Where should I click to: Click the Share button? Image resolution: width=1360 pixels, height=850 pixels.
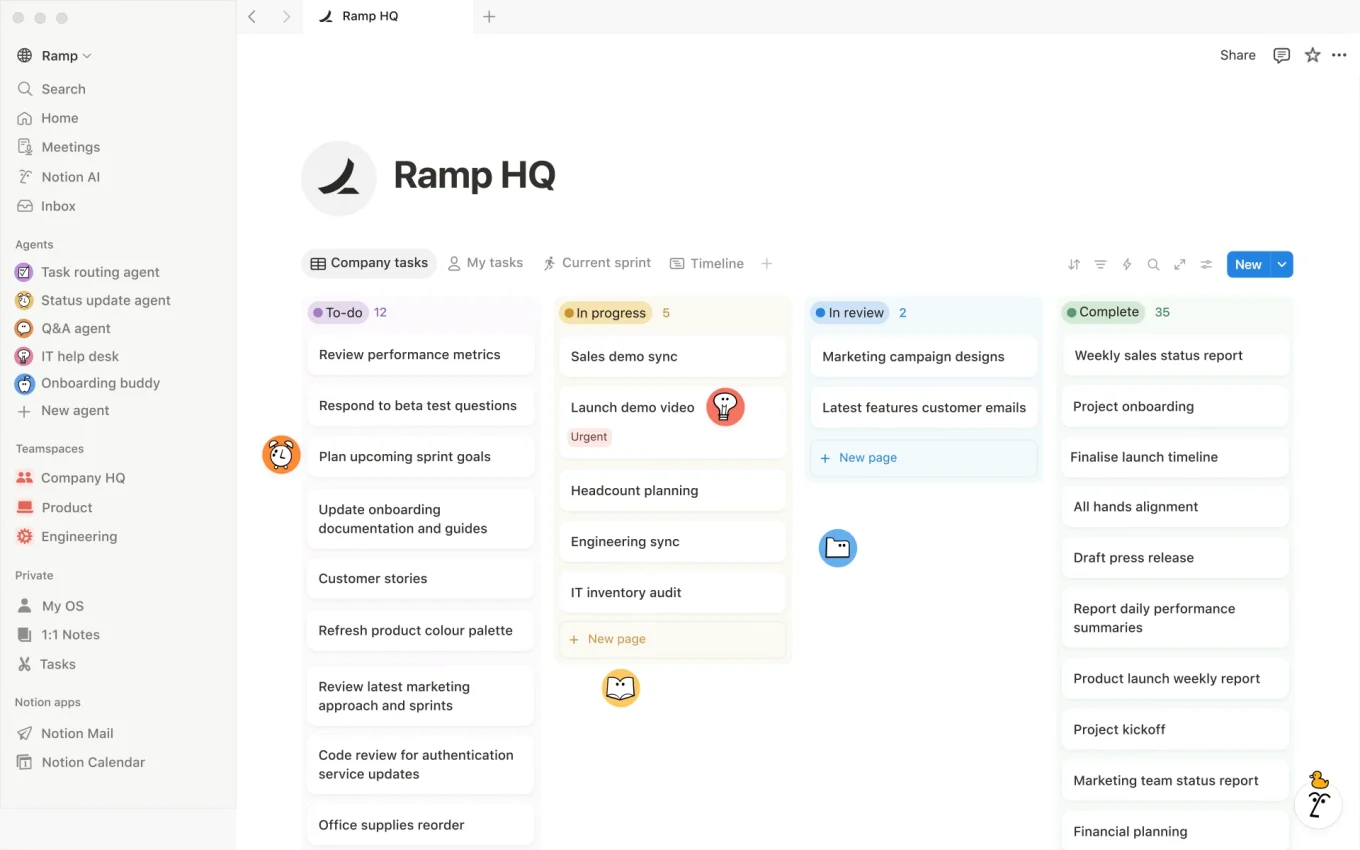click(1238, 55)
